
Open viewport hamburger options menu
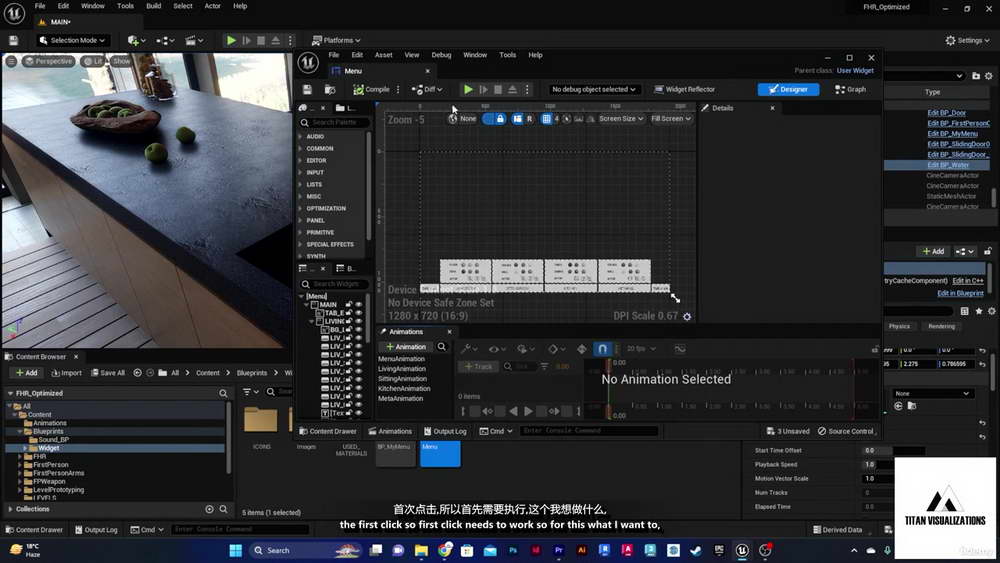[x=11, y=61]
